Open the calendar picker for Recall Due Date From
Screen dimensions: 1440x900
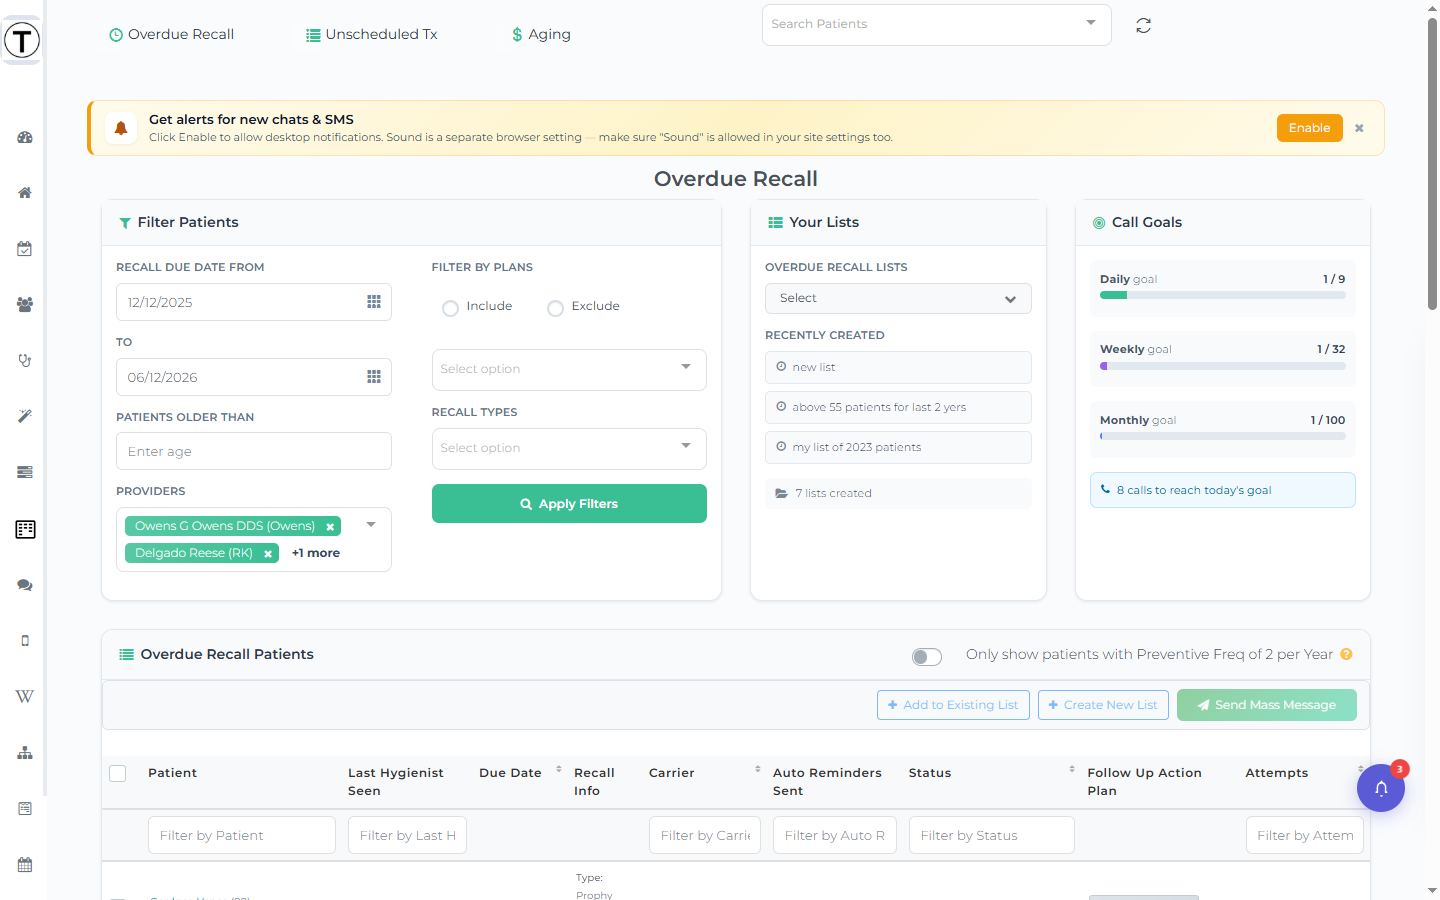pos(374,302)
